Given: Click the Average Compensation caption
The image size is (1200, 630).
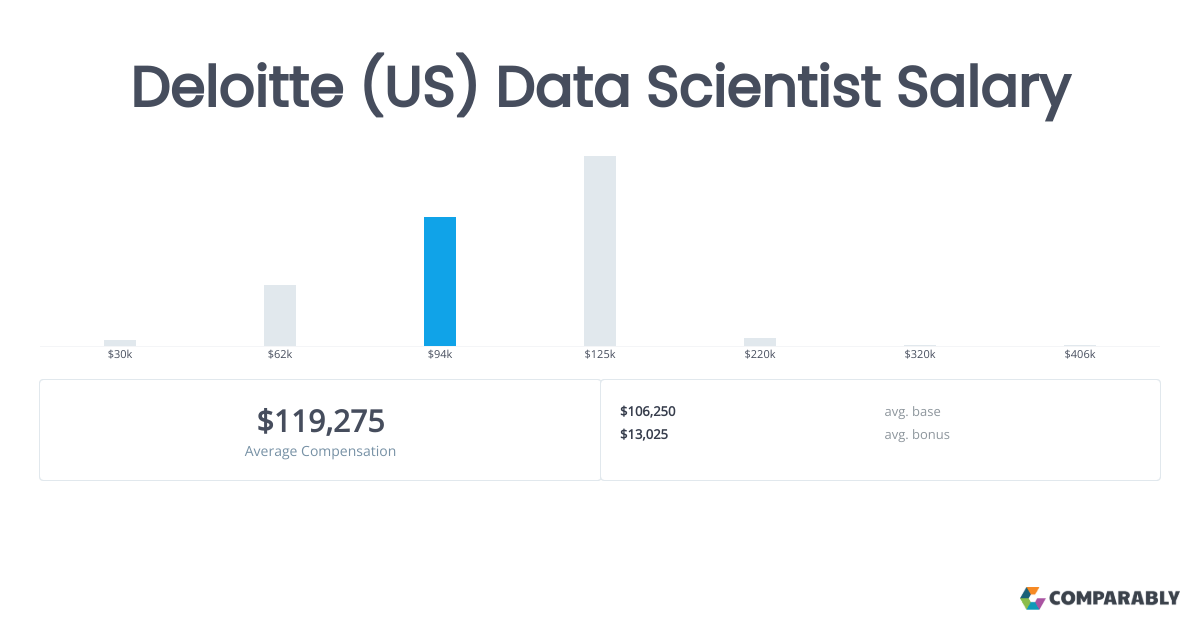Looking at the screenshot, I should pyautogui.click(x=320, y=451).
